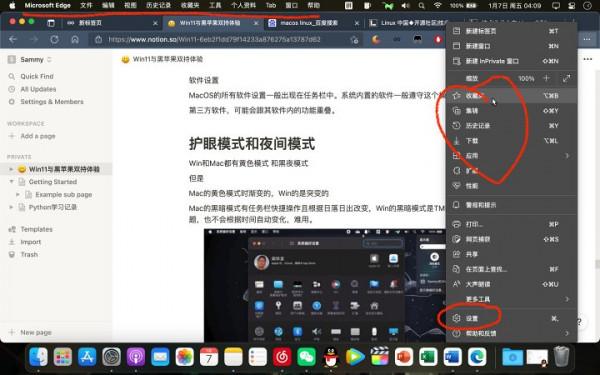Open Excel in the Dock

pos(428,357)
